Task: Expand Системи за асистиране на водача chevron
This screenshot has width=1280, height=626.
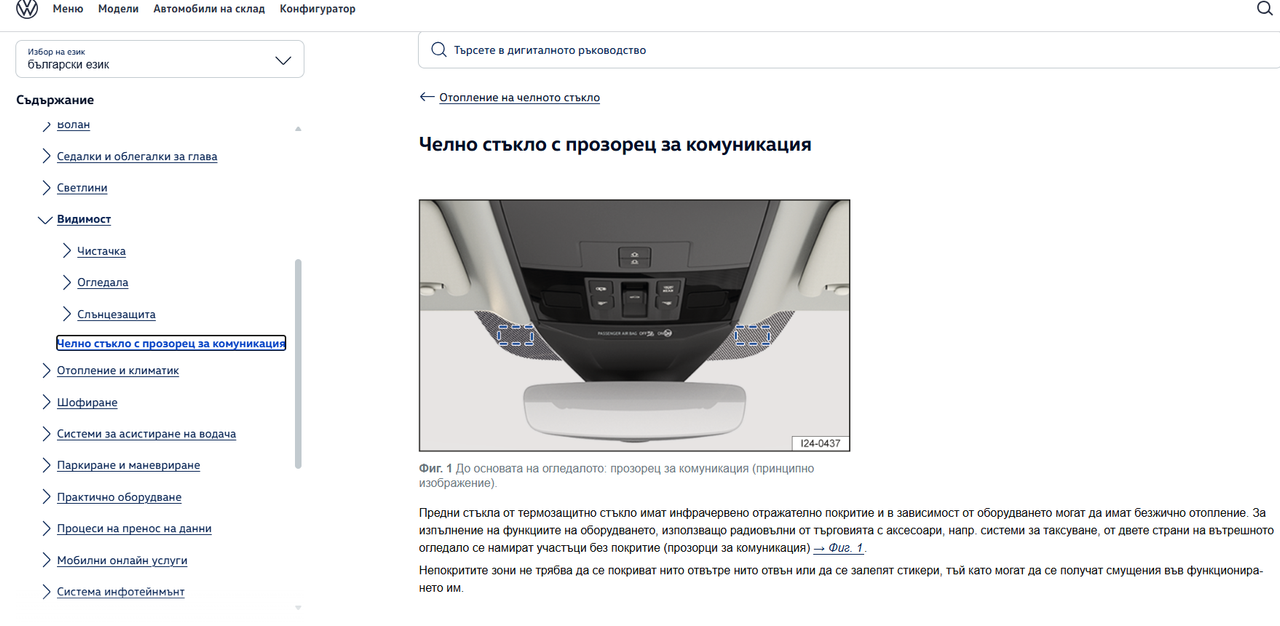Action: click(45, 434)
